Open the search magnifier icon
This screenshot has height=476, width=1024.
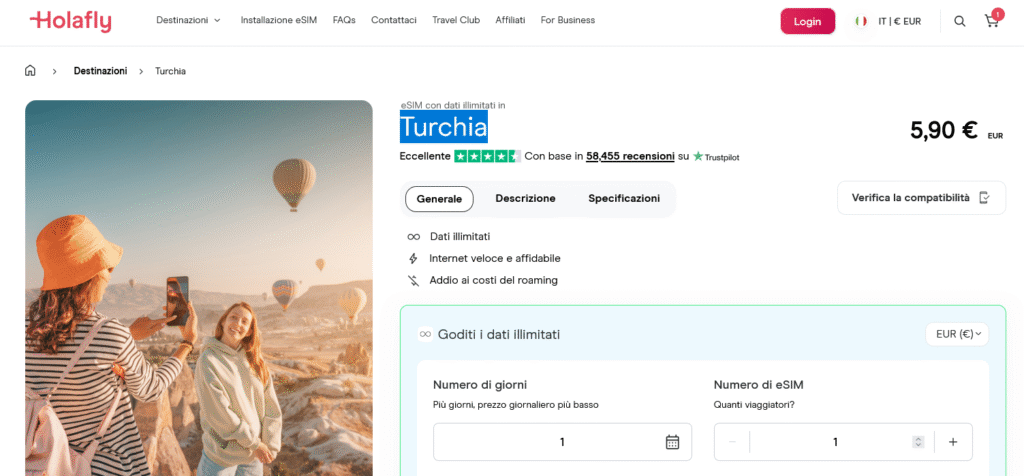tap(959, 21)
